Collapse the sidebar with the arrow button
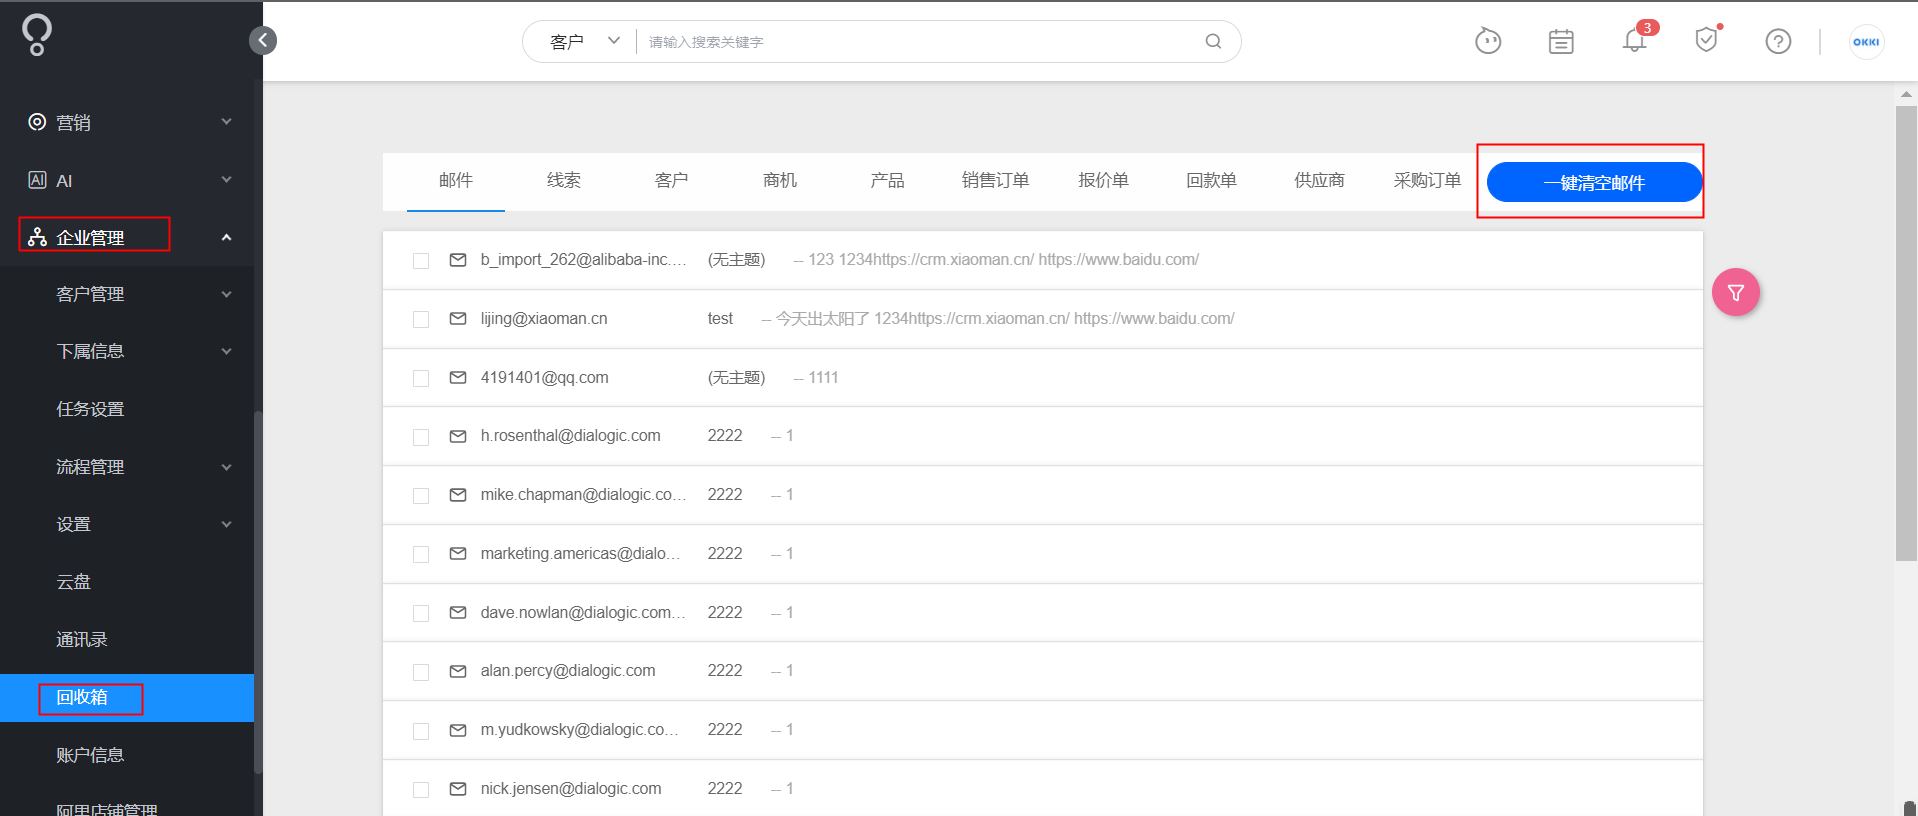Image resolution: width=1918 pixels, height=816 pixels. coord(262,40)
